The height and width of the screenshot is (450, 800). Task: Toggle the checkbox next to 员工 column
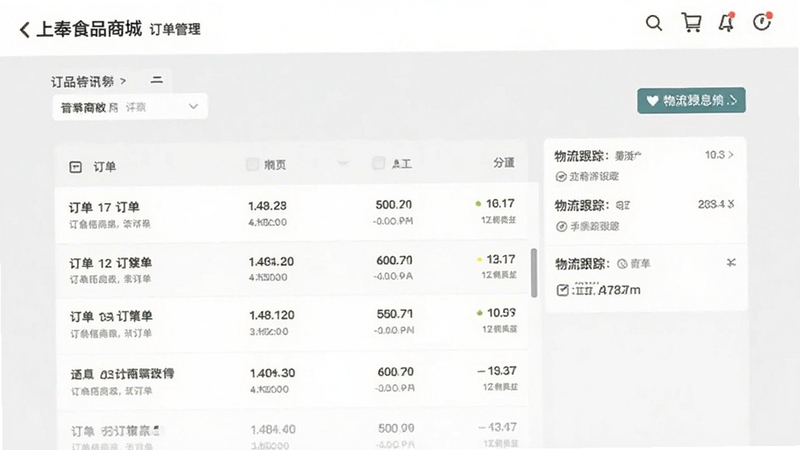(x=378, y=163)
